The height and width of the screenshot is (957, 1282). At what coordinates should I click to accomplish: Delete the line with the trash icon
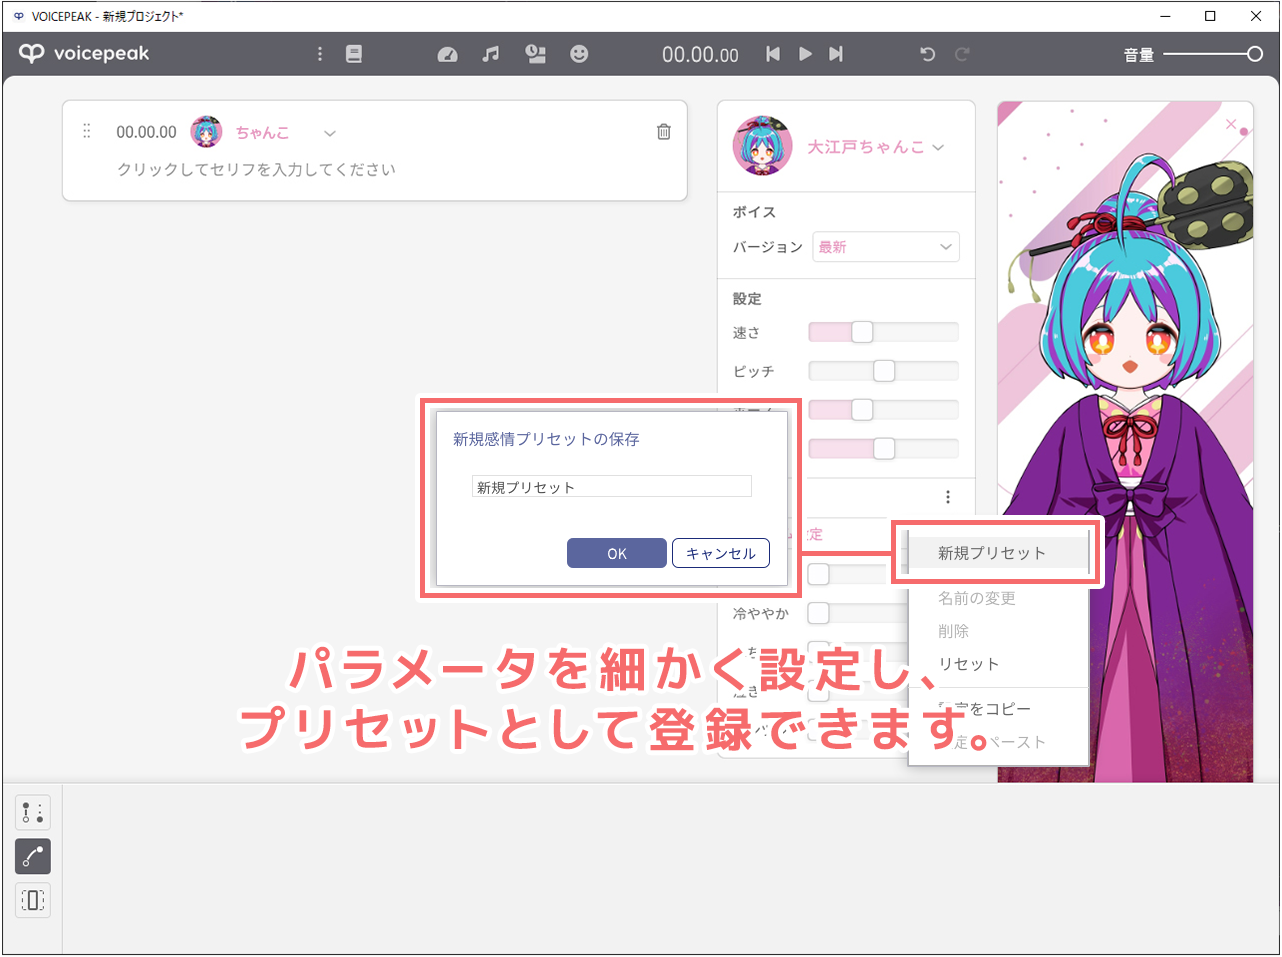664,132
